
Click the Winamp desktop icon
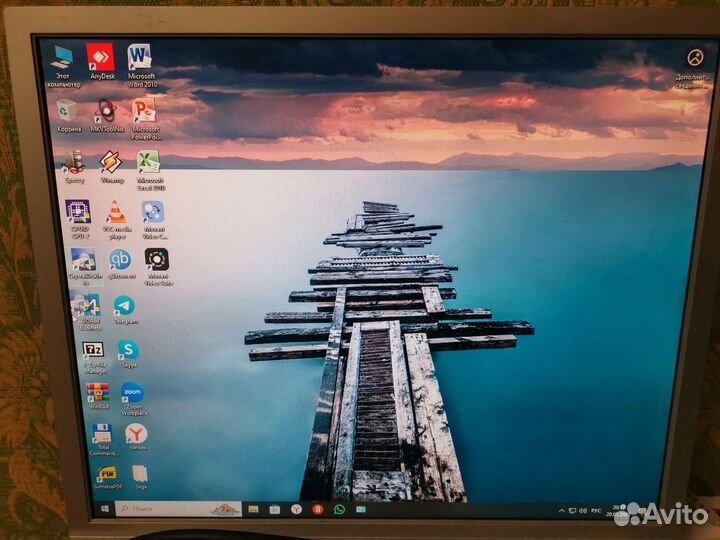point(111,162)
